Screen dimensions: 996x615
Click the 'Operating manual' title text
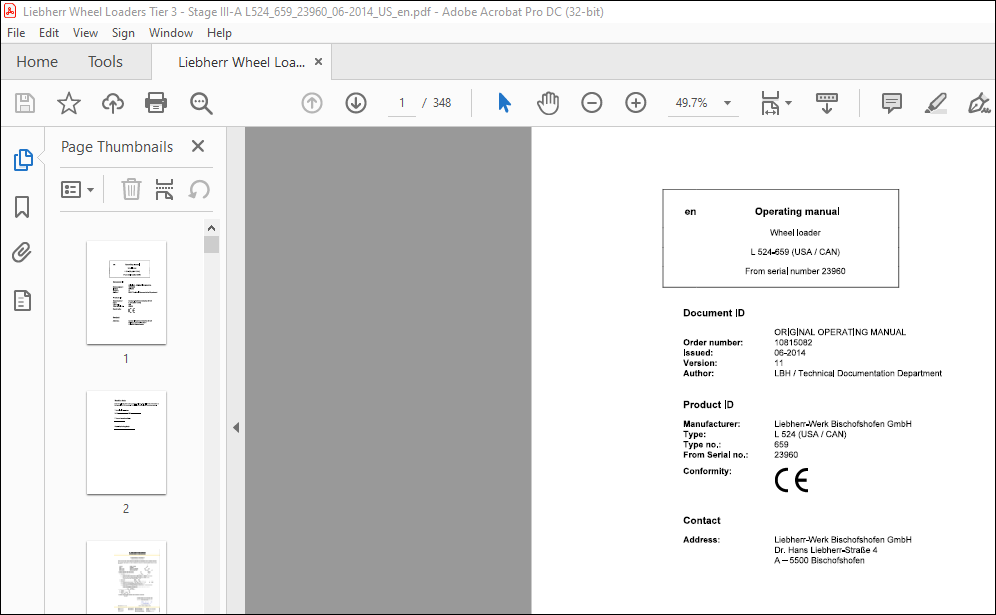click(797, 212)
